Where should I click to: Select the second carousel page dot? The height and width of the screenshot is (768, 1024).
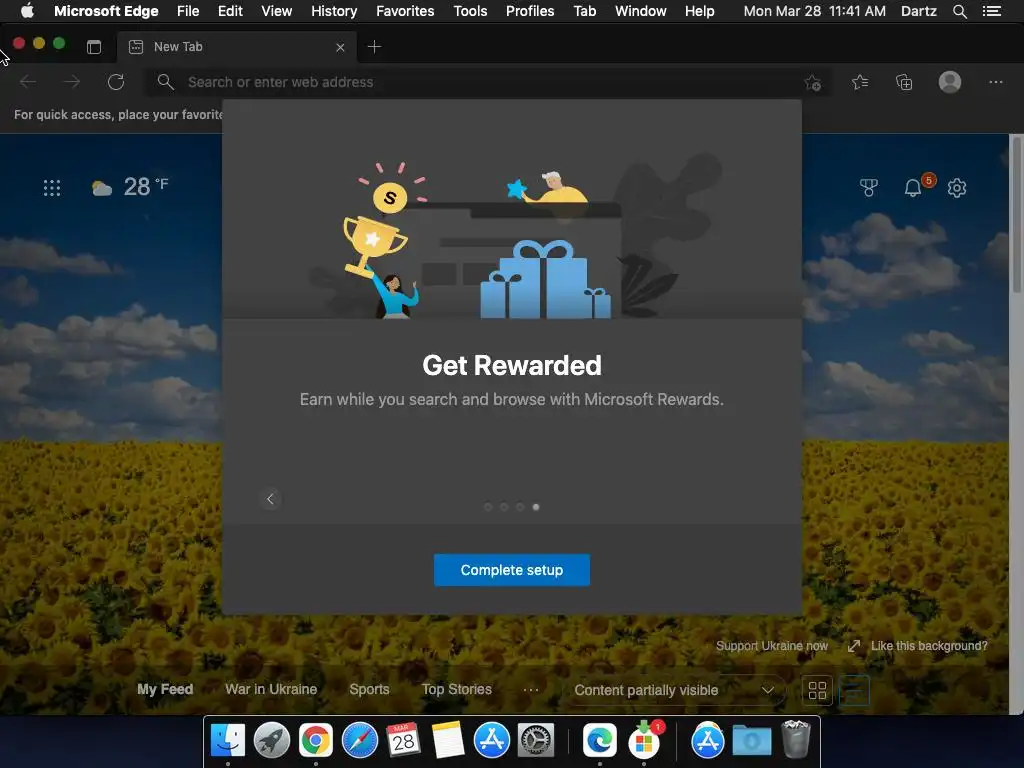pyautogui.click(x=504, y=507)
